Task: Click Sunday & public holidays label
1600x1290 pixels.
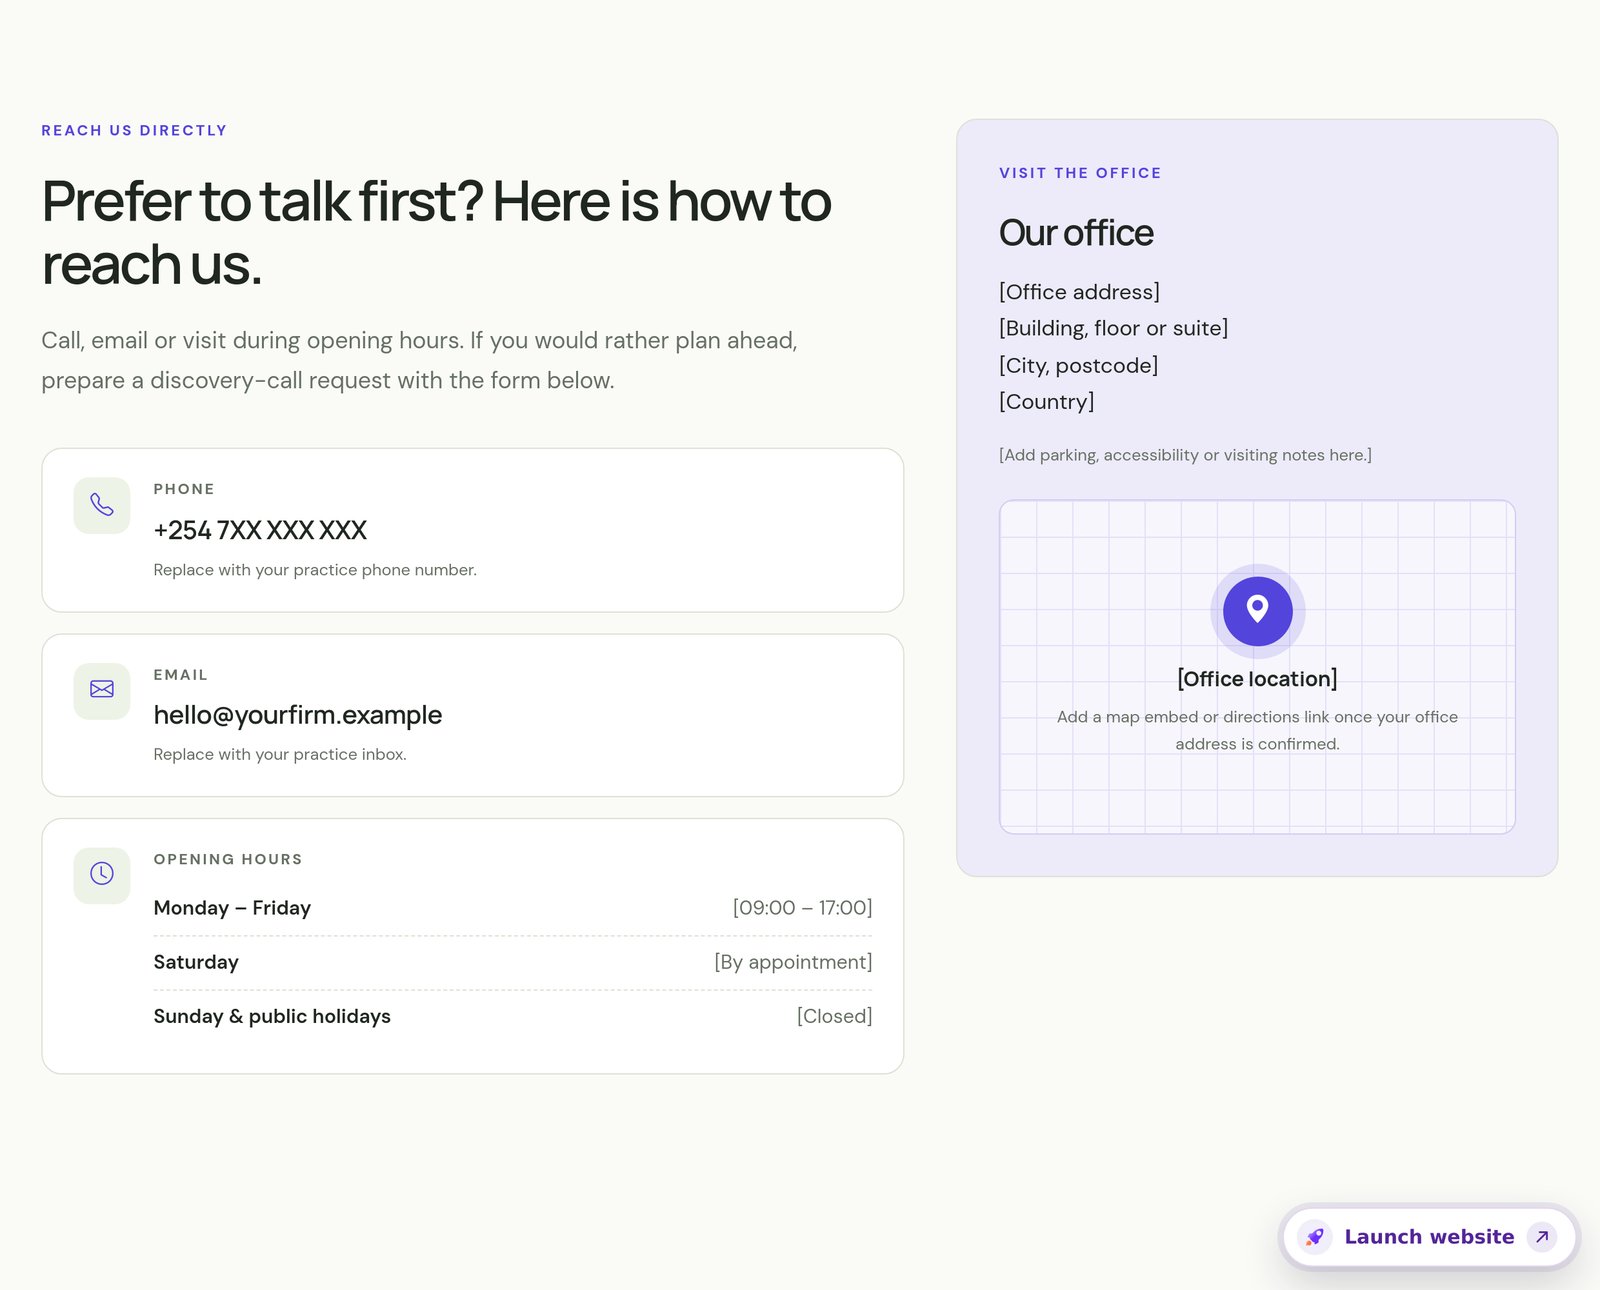Action: 272,1016
